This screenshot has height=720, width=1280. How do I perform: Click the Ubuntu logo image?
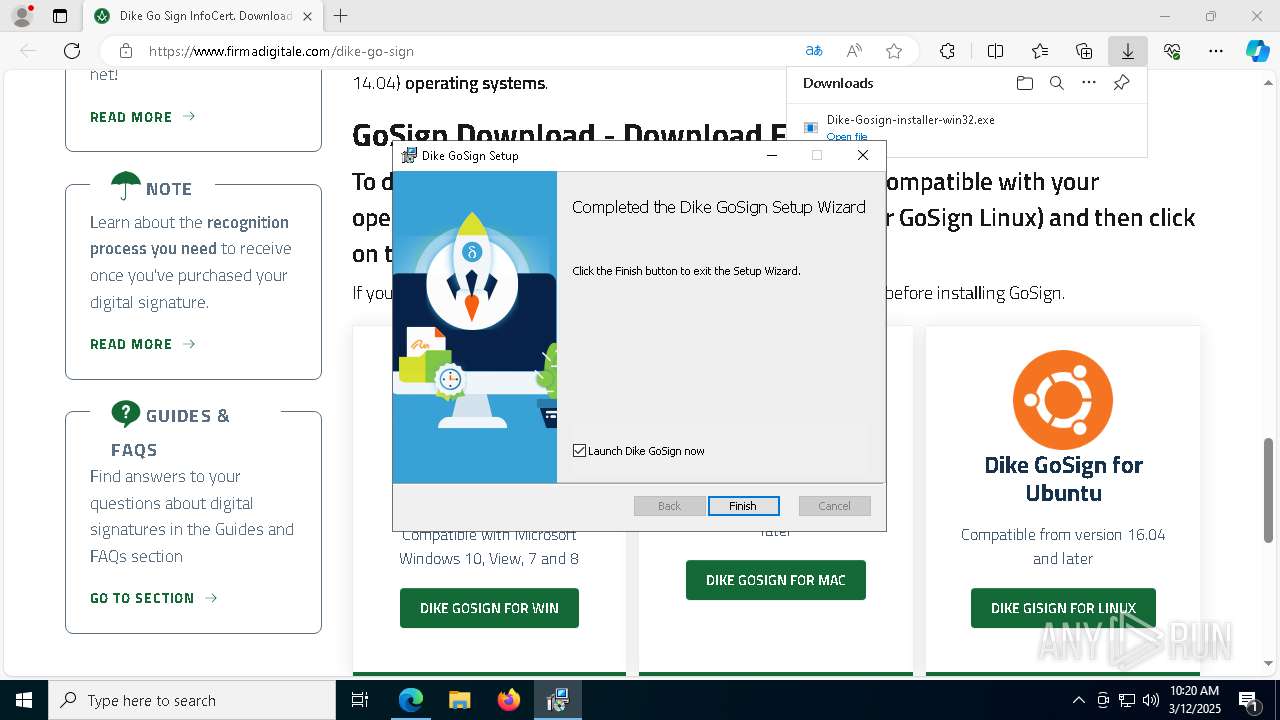point(1062,400)
